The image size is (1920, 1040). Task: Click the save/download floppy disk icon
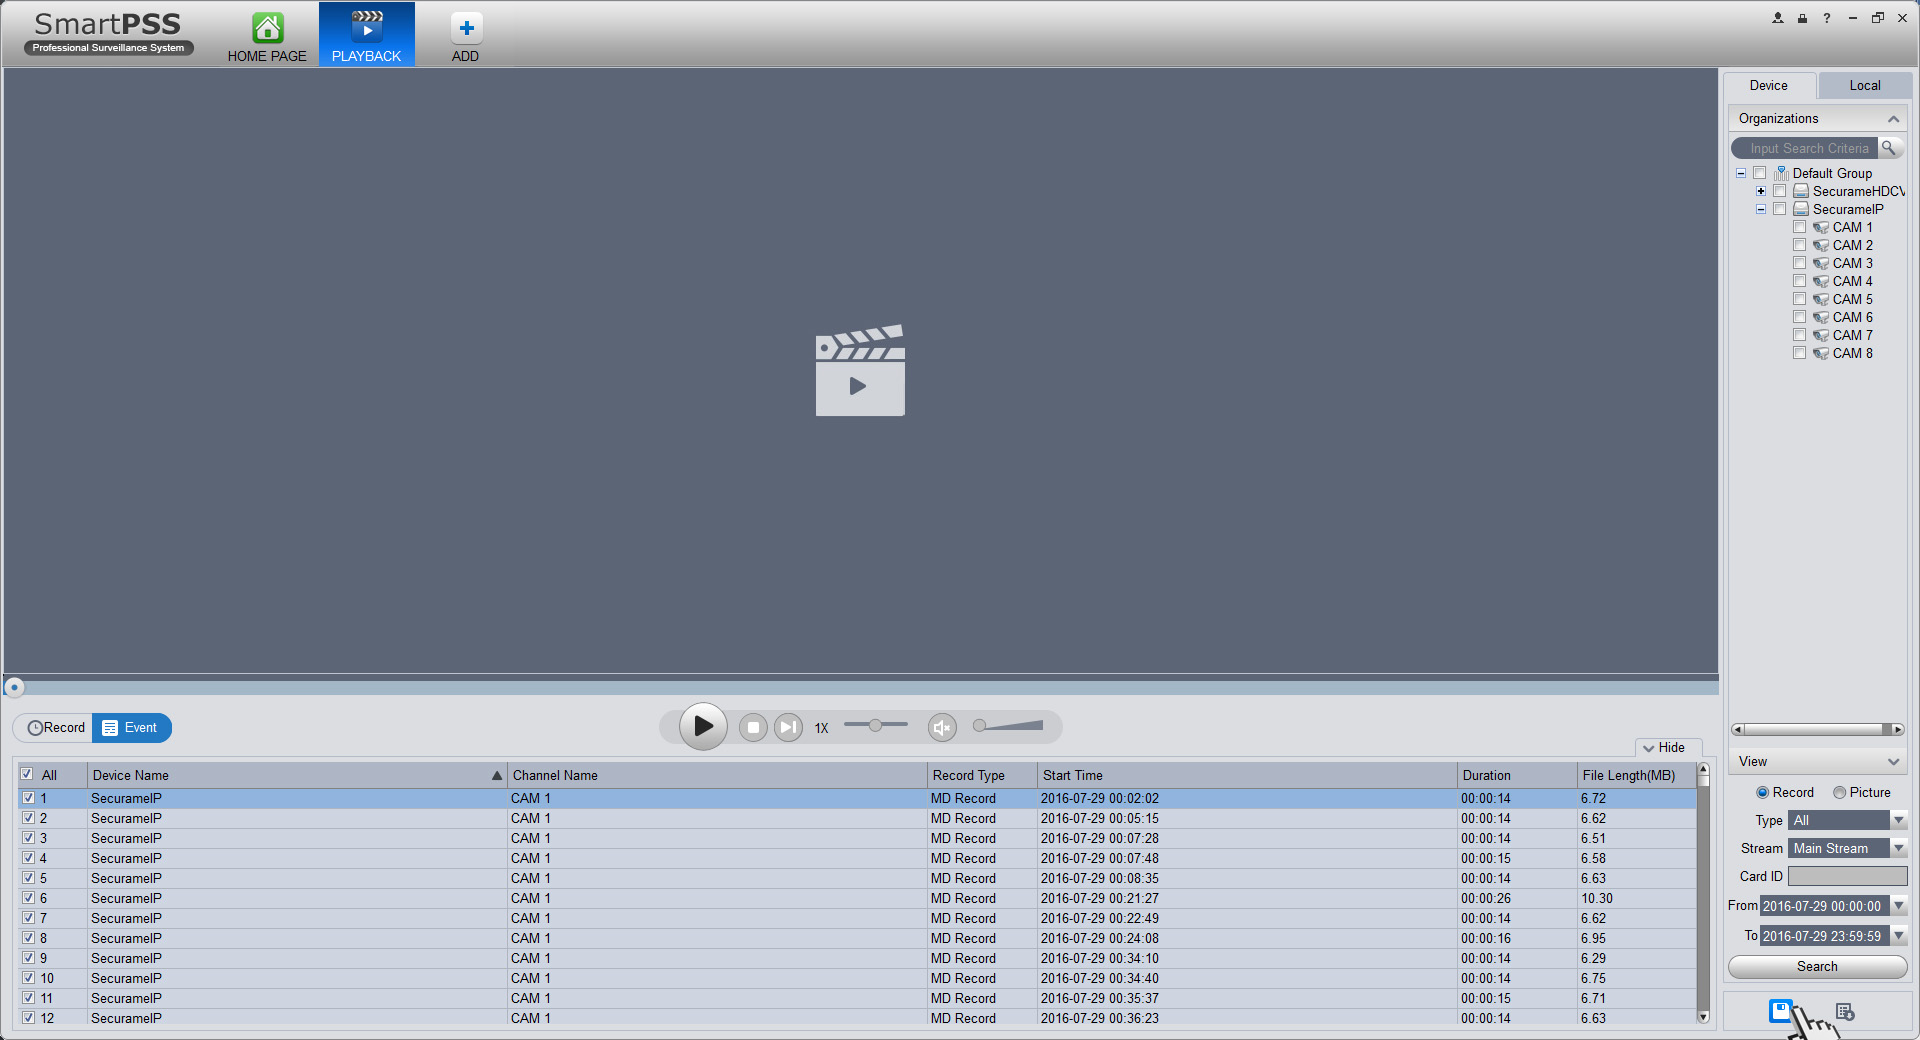coord(1780,1011)
